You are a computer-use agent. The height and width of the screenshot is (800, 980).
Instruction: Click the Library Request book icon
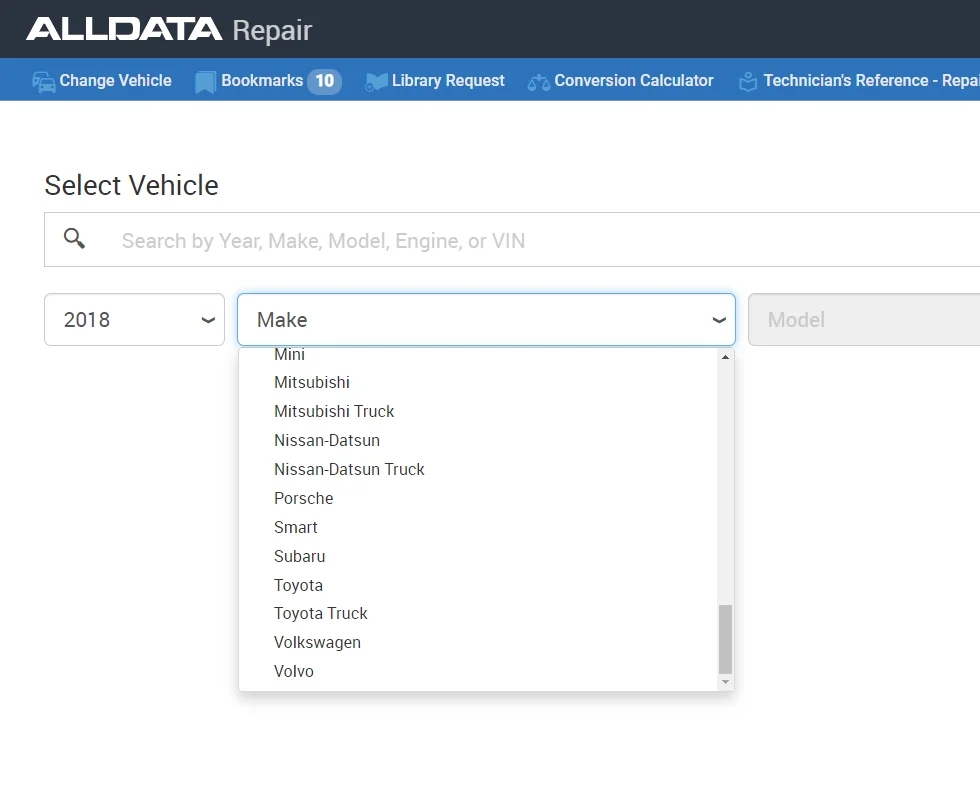[376, 81]
